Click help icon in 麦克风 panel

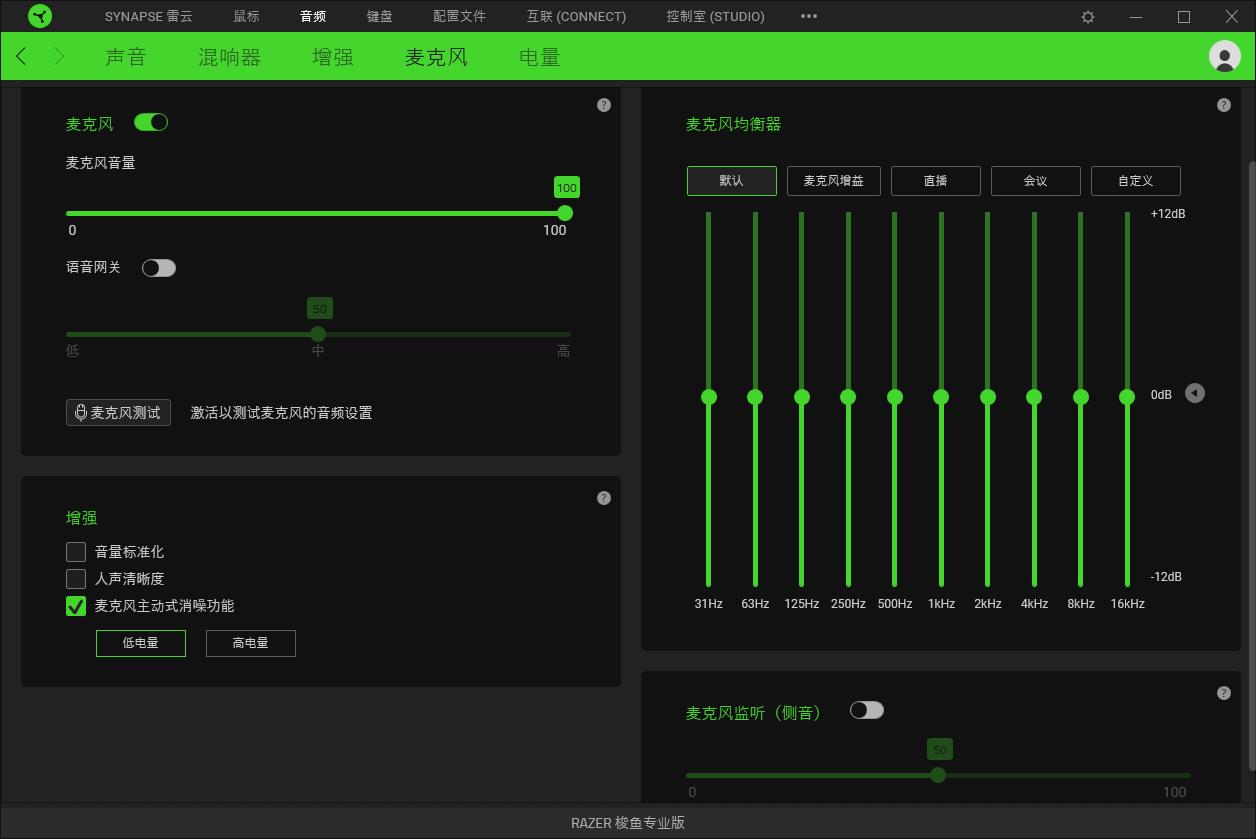pyautogui.click(x=603, y=105)
